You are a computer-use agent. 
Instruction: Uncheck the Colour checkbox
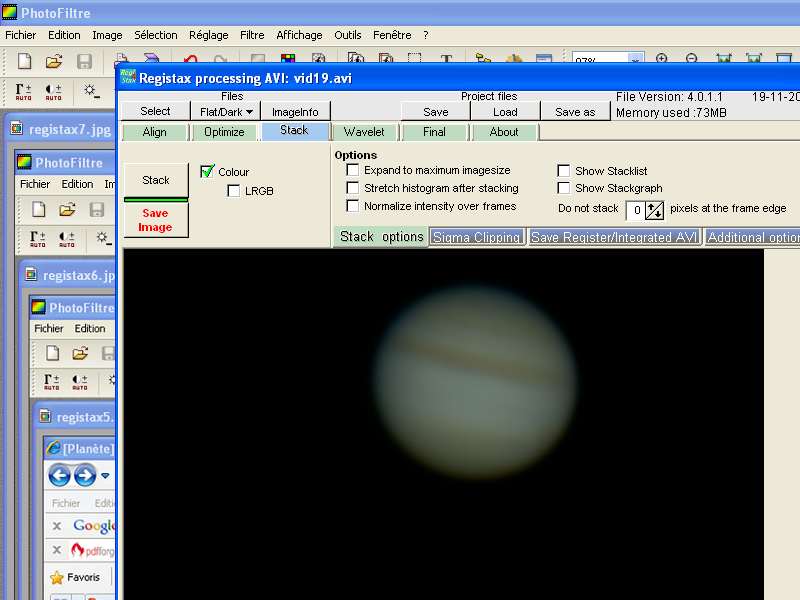click(207, 171)
